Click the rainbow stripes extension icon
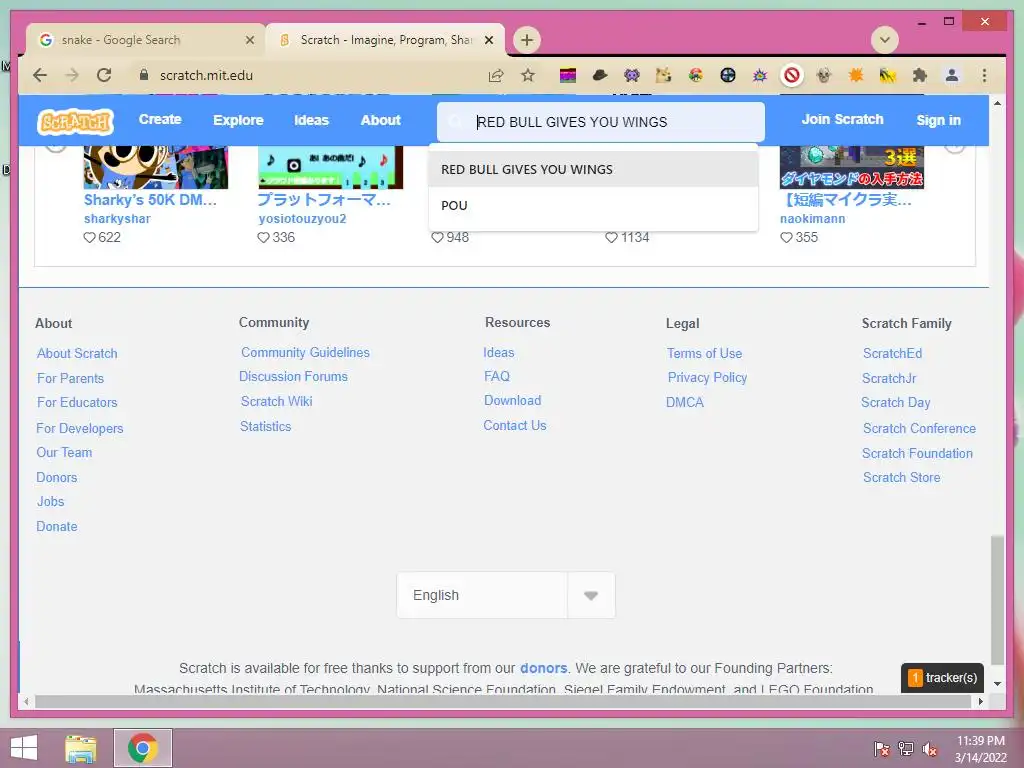Image resolution: width=1024 pixels, height=768 pixels. [x=568, y=76]
